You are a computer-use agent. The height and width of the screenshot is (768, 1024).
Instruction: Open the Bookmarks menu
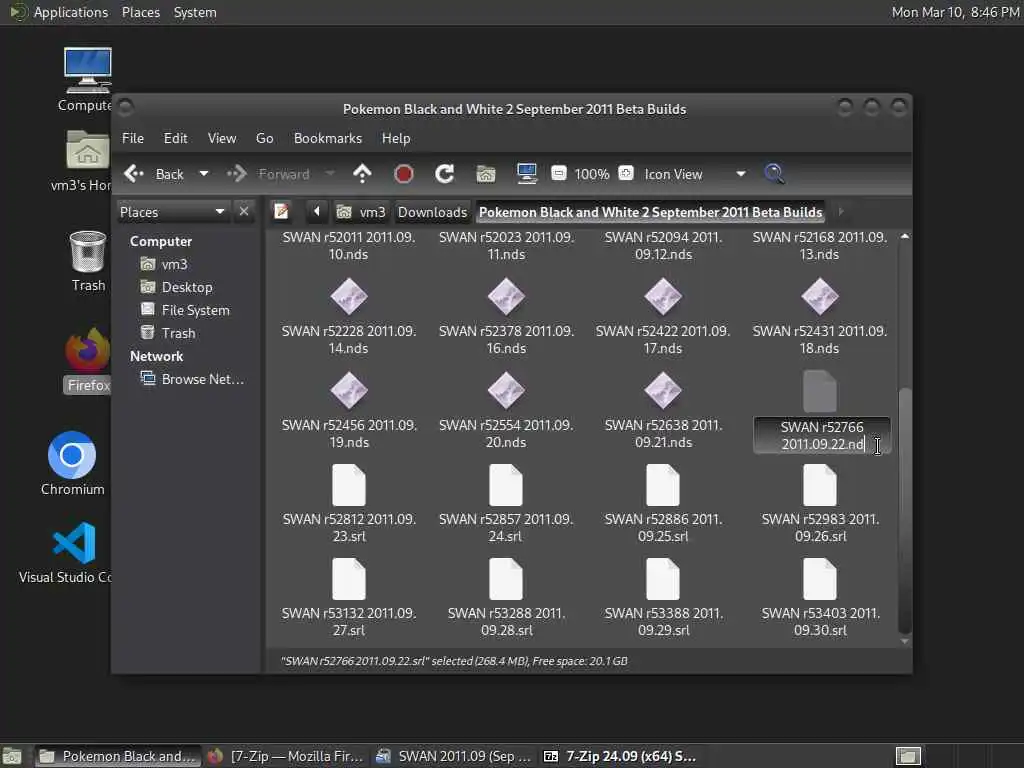(x=328, y=138)
